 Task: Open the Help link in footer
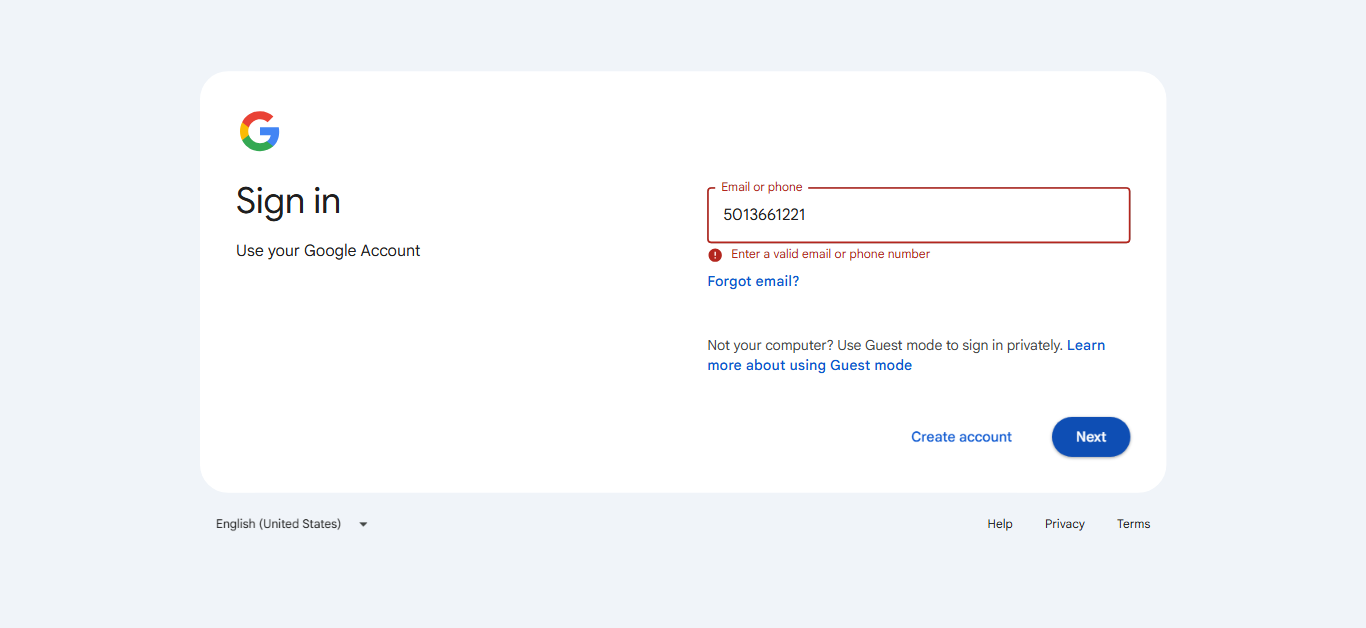(x=1000, y=524)
